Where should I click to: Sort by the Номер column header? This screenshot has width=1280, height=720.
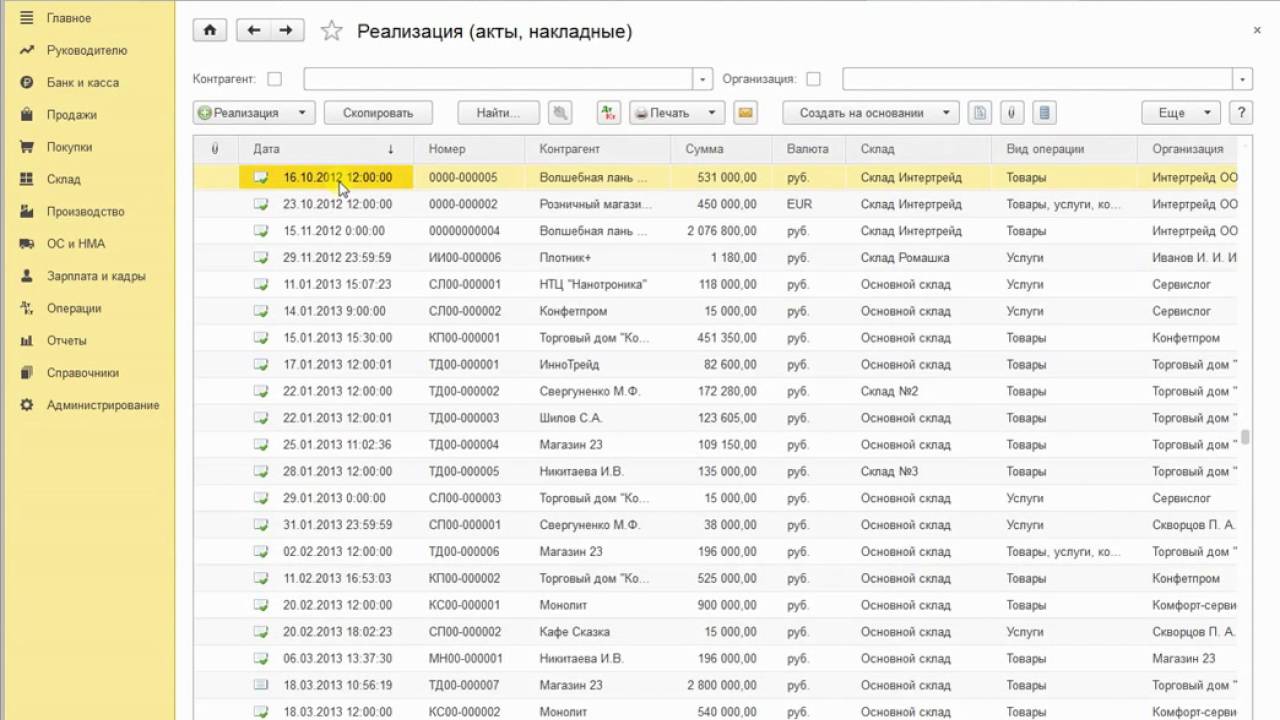[469, 149]
